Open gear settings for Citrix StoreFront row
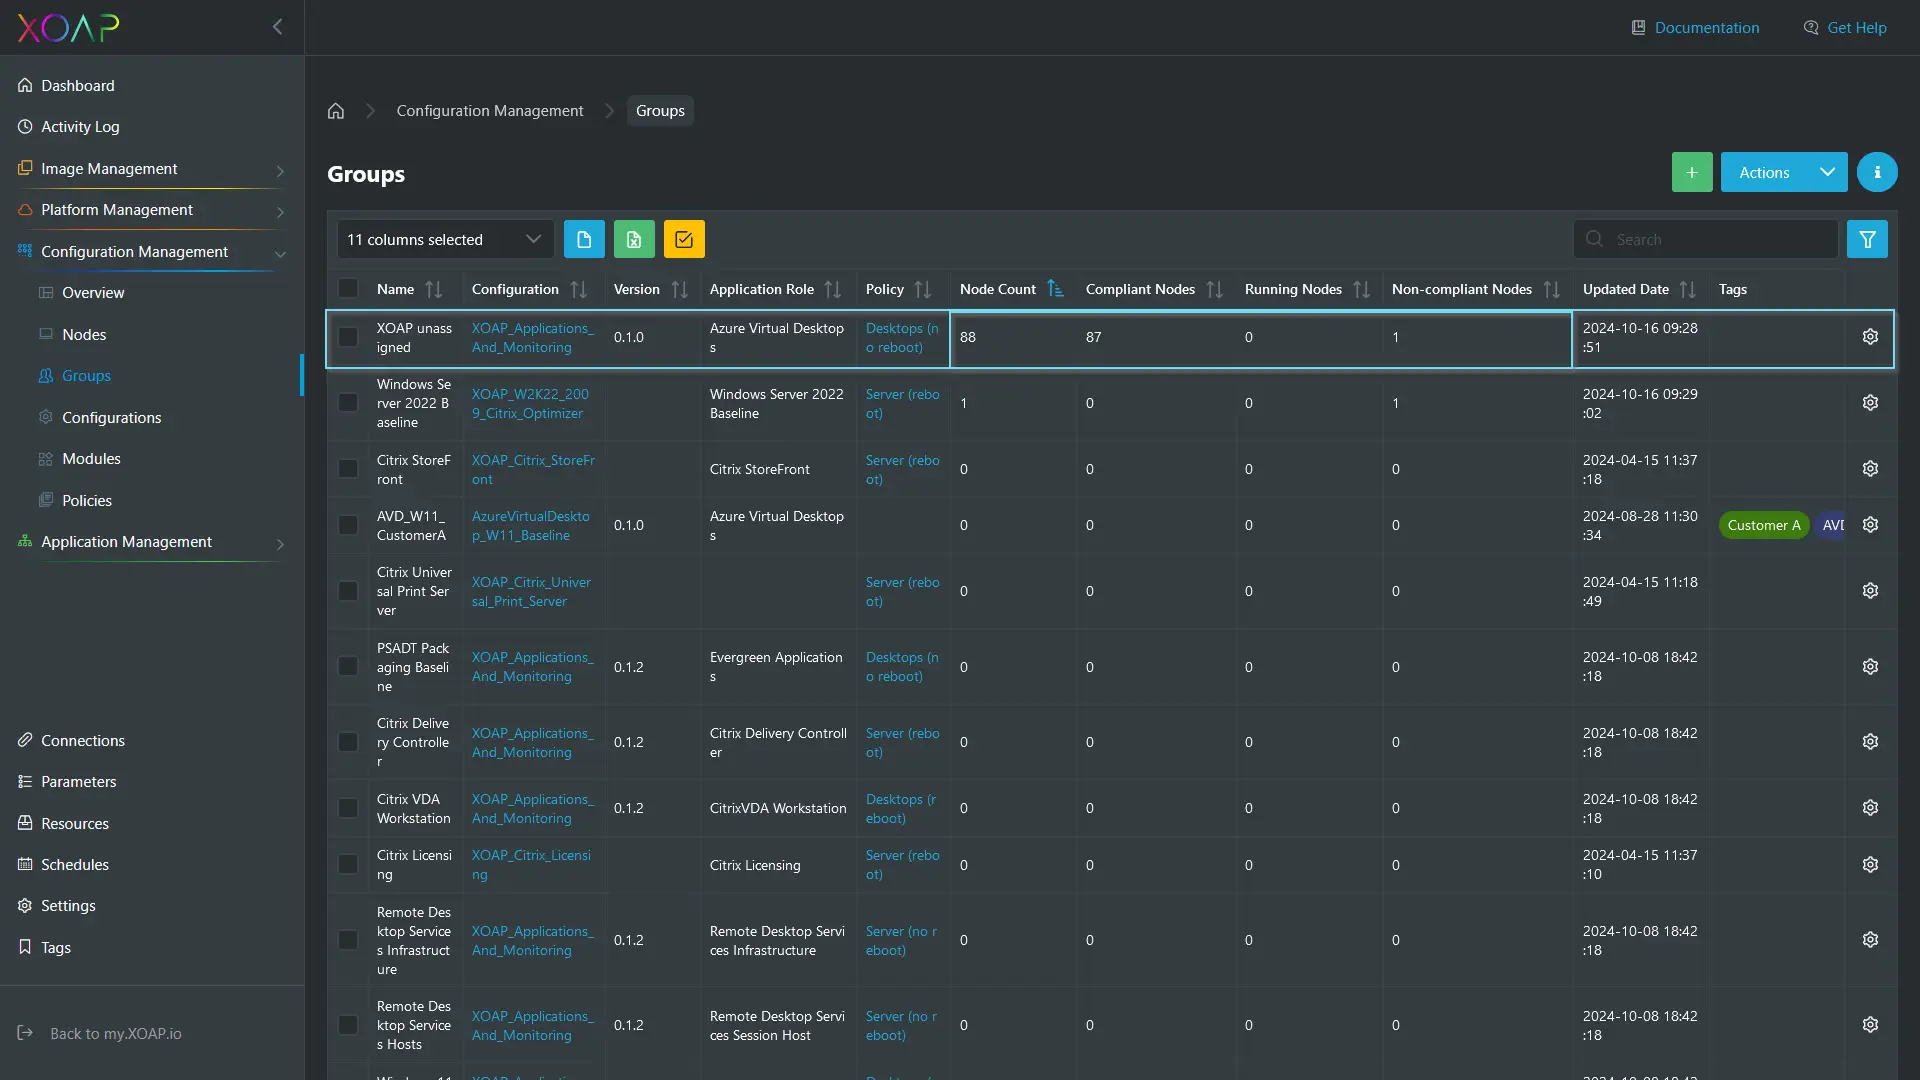The height and width of the screenshot is (1080, 1920). pos(1870,469)
